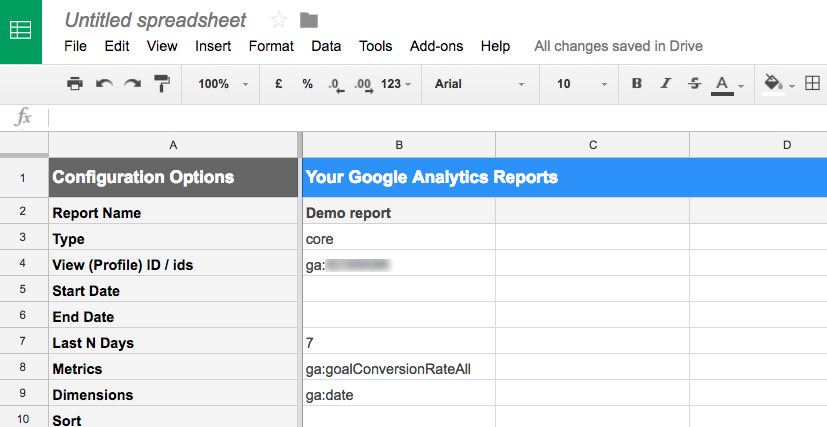Select the 'Configuration Options' cell
The image size is (827, 427).
click(173, 178)
